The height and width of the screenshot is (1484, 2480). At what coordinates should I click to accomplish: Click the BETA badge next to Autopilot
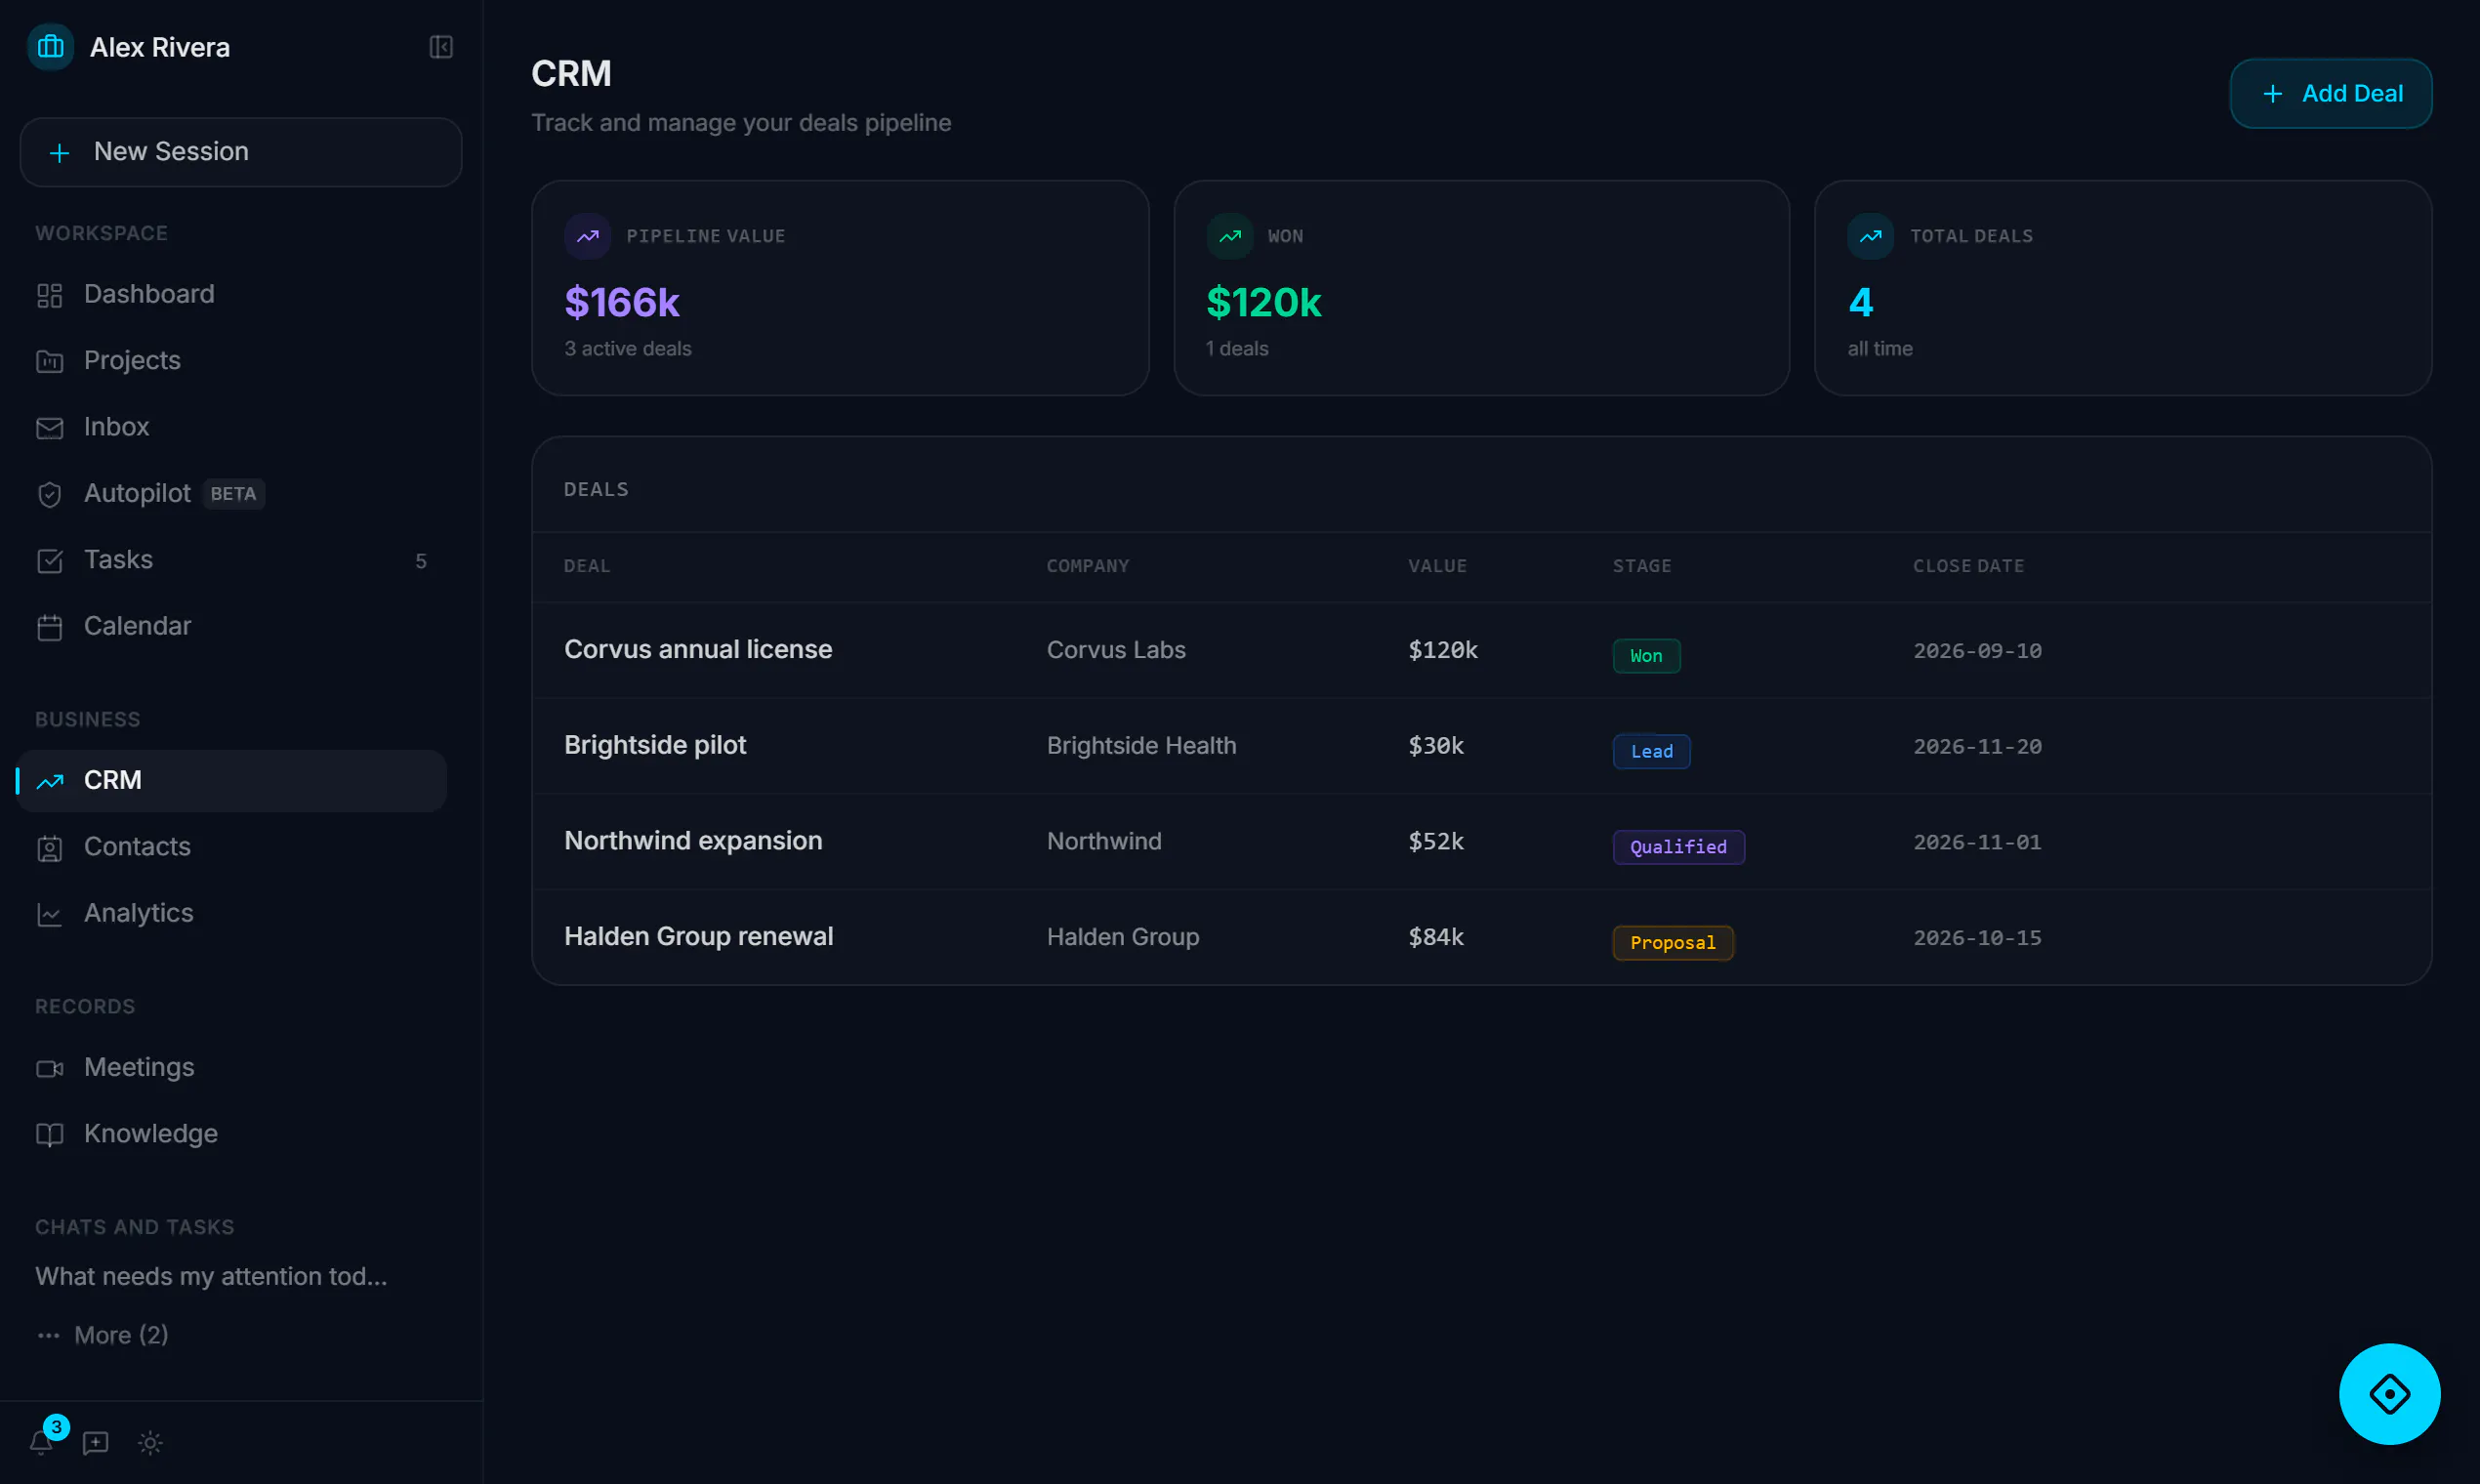(233, 494)
